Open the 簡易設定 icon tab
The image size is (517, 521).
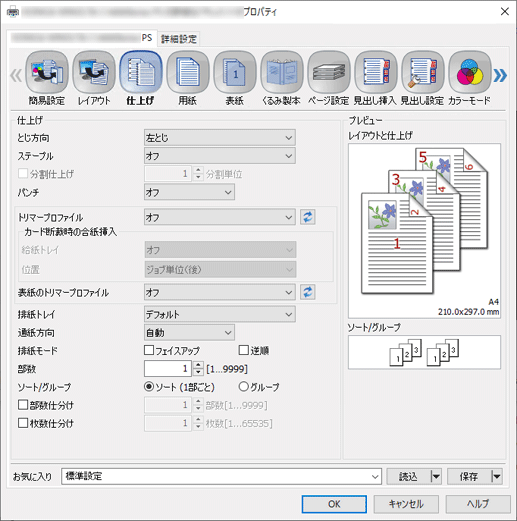[47, 78]
